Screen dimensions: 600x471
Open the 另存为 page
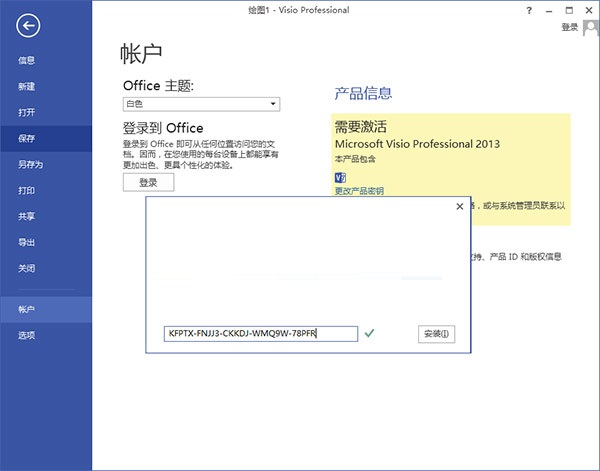[46, 165]
